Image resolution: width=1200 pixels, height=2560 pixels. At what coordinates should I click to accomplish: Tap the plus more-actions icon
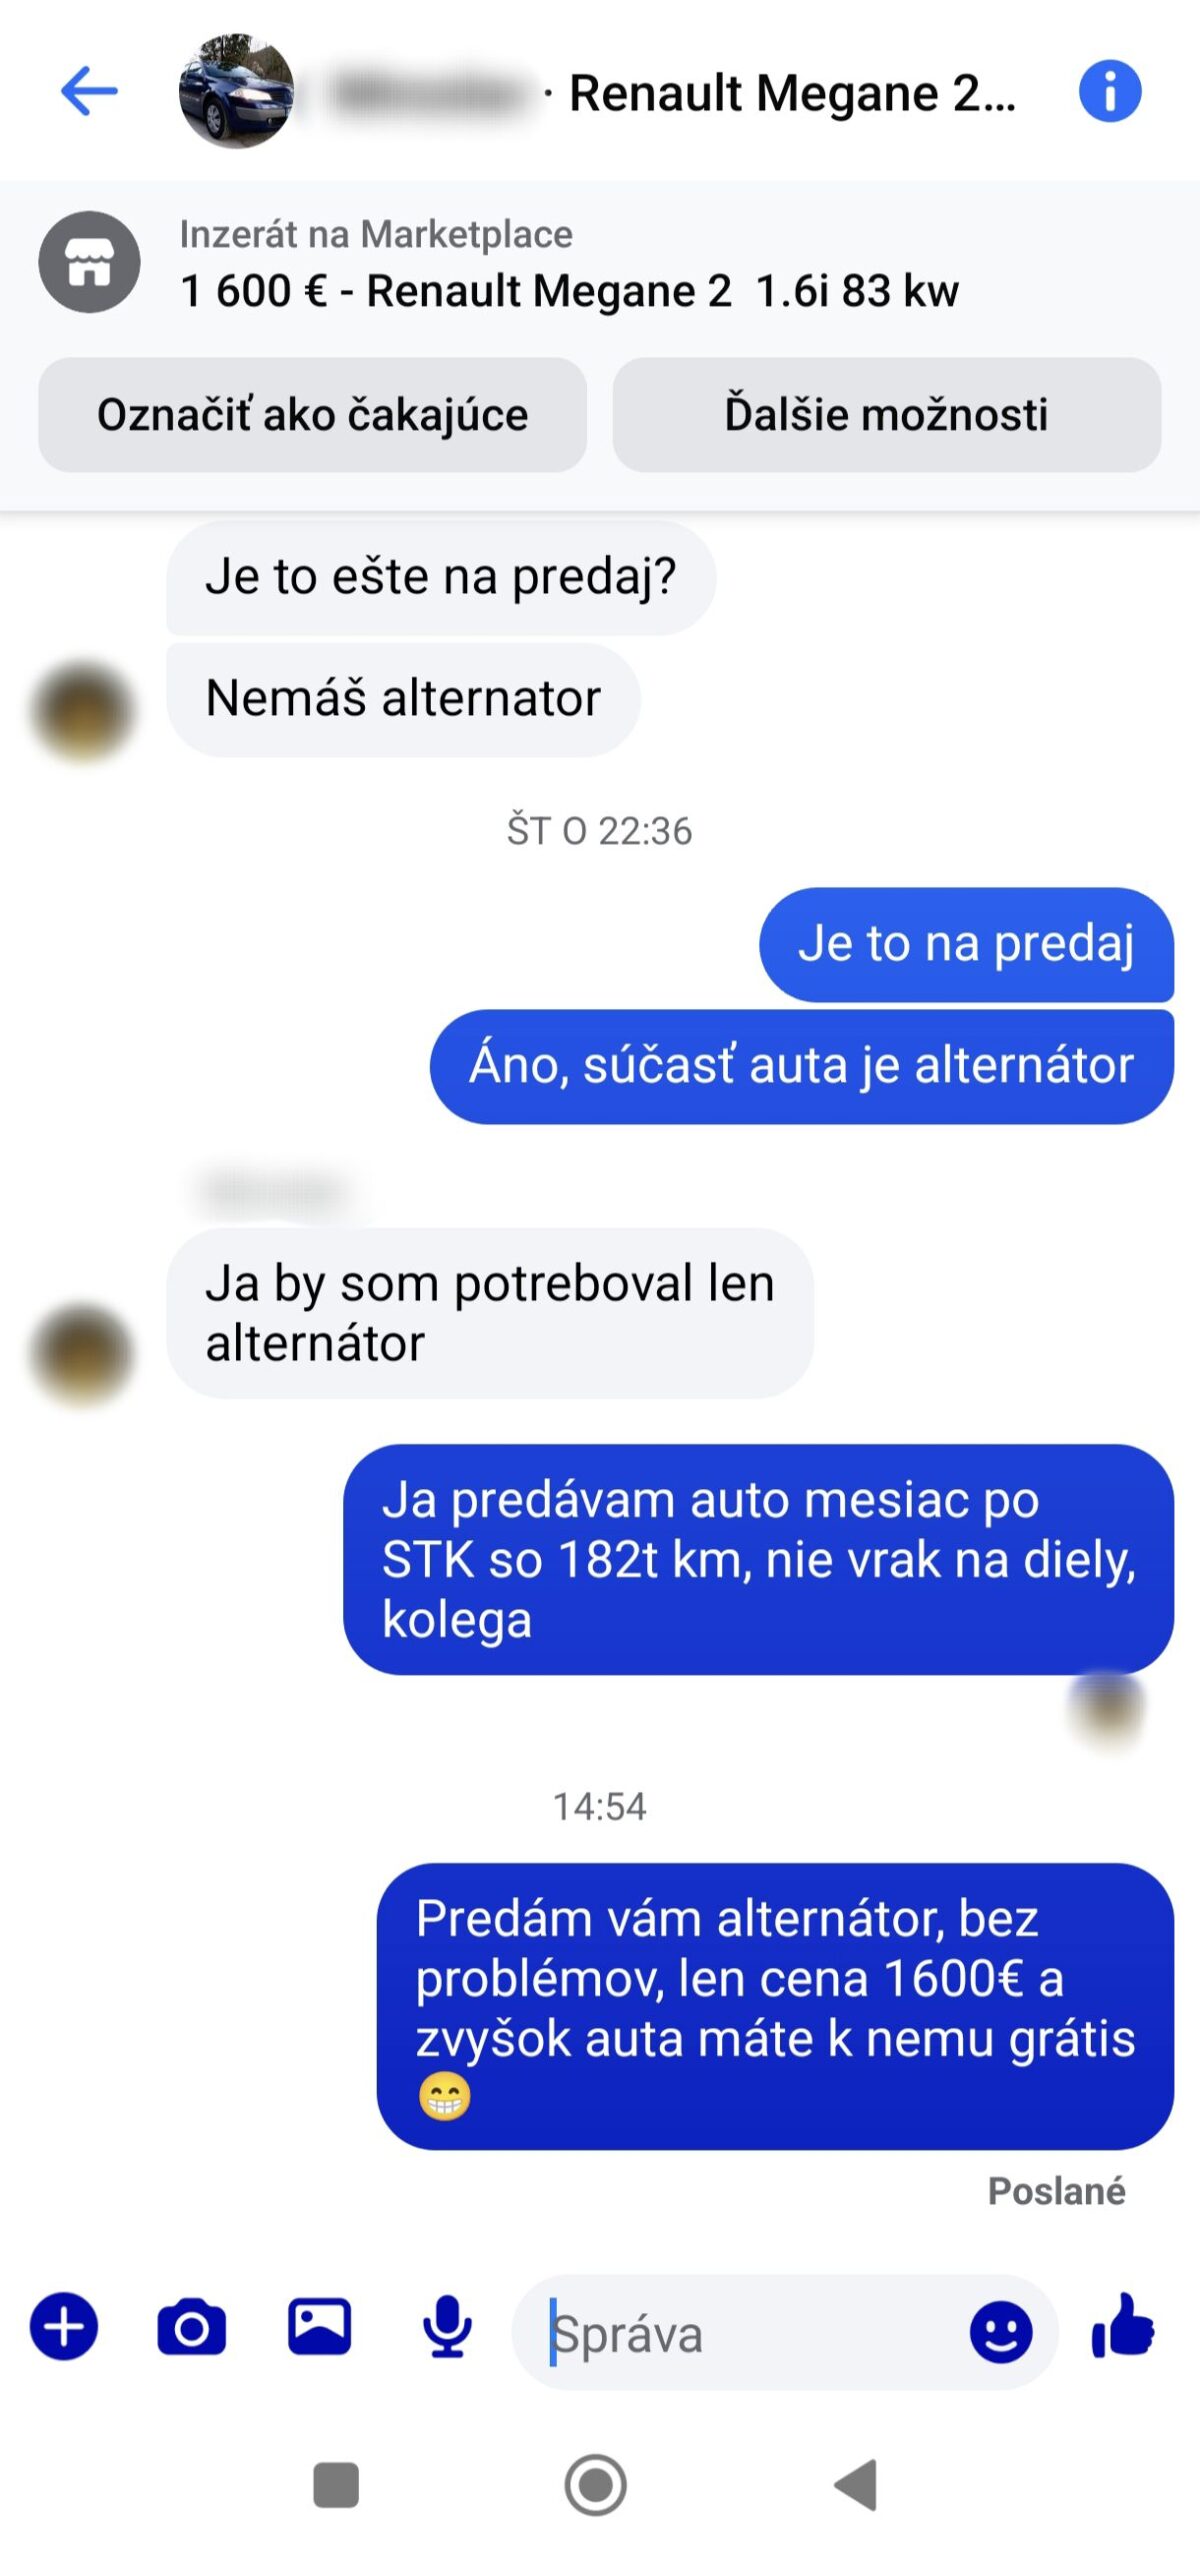pos(64,2325)
